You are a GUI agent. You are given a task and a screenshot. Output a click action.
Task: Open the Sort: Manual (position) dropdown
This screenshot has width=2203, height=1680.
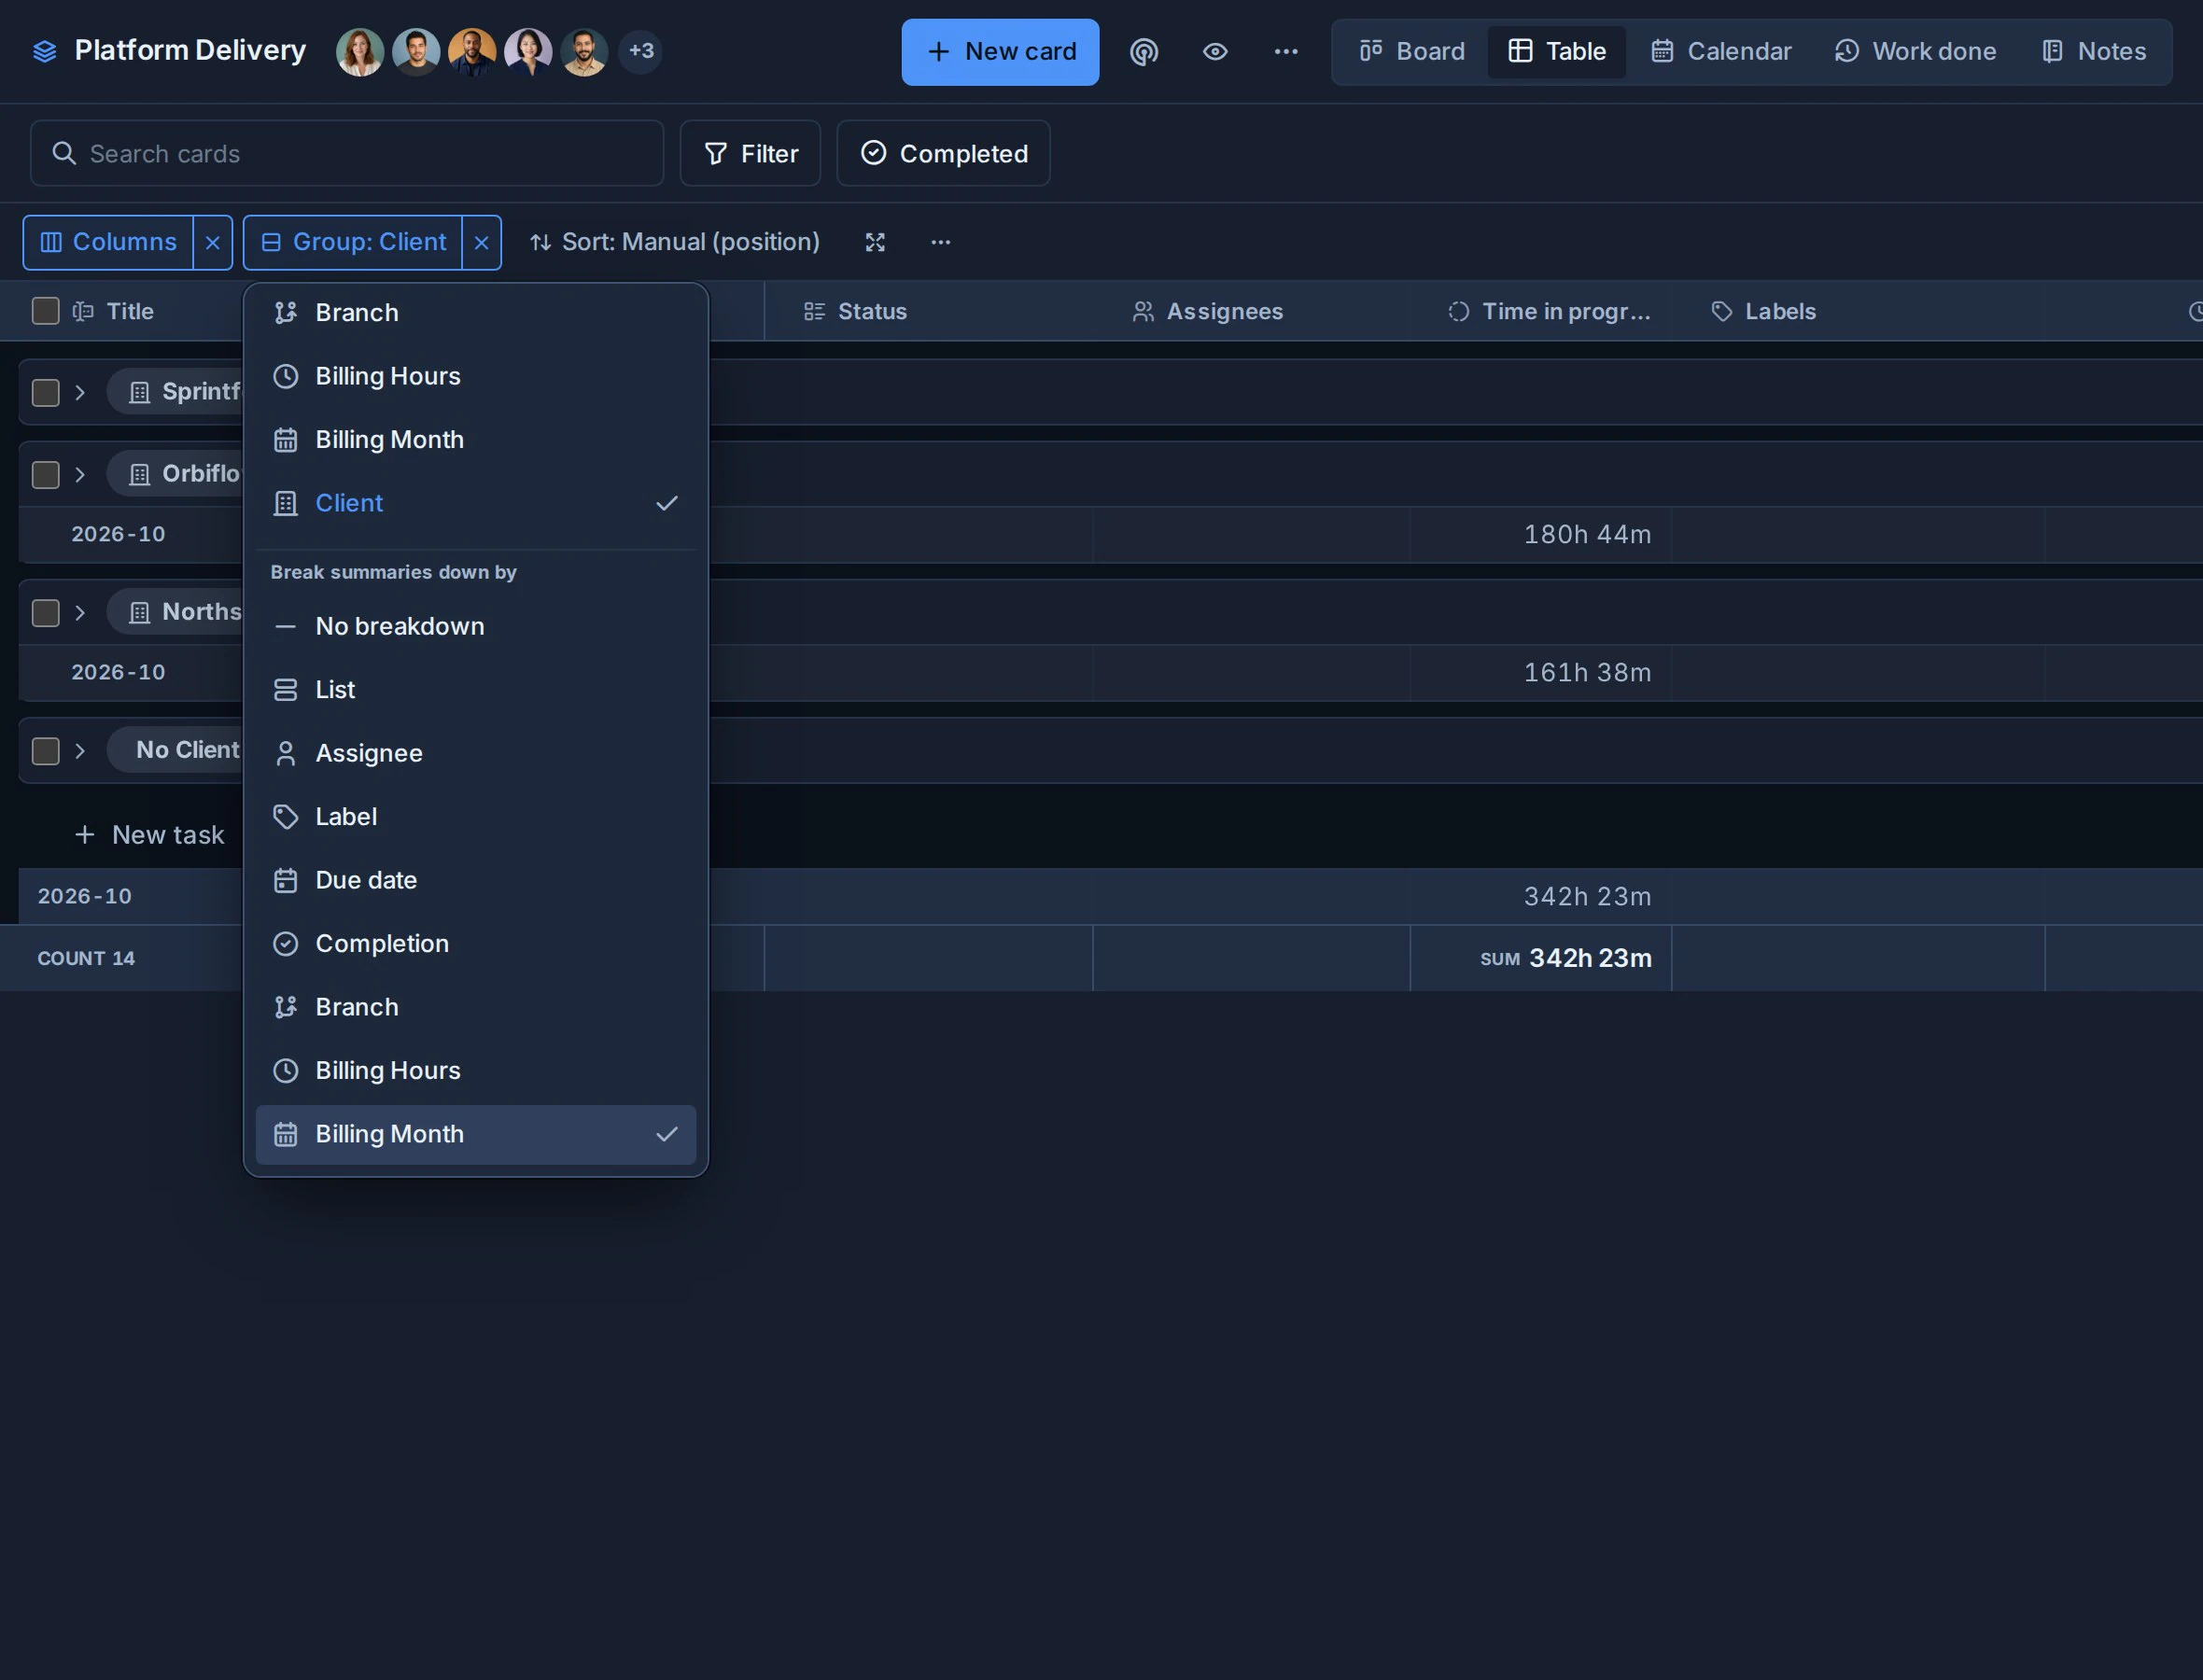[x=675, y=242]
